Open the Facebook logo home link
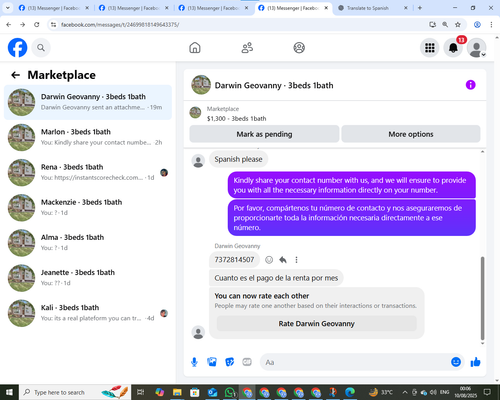Viewport: 500px width, 400px height. click(x=17, y=48)
